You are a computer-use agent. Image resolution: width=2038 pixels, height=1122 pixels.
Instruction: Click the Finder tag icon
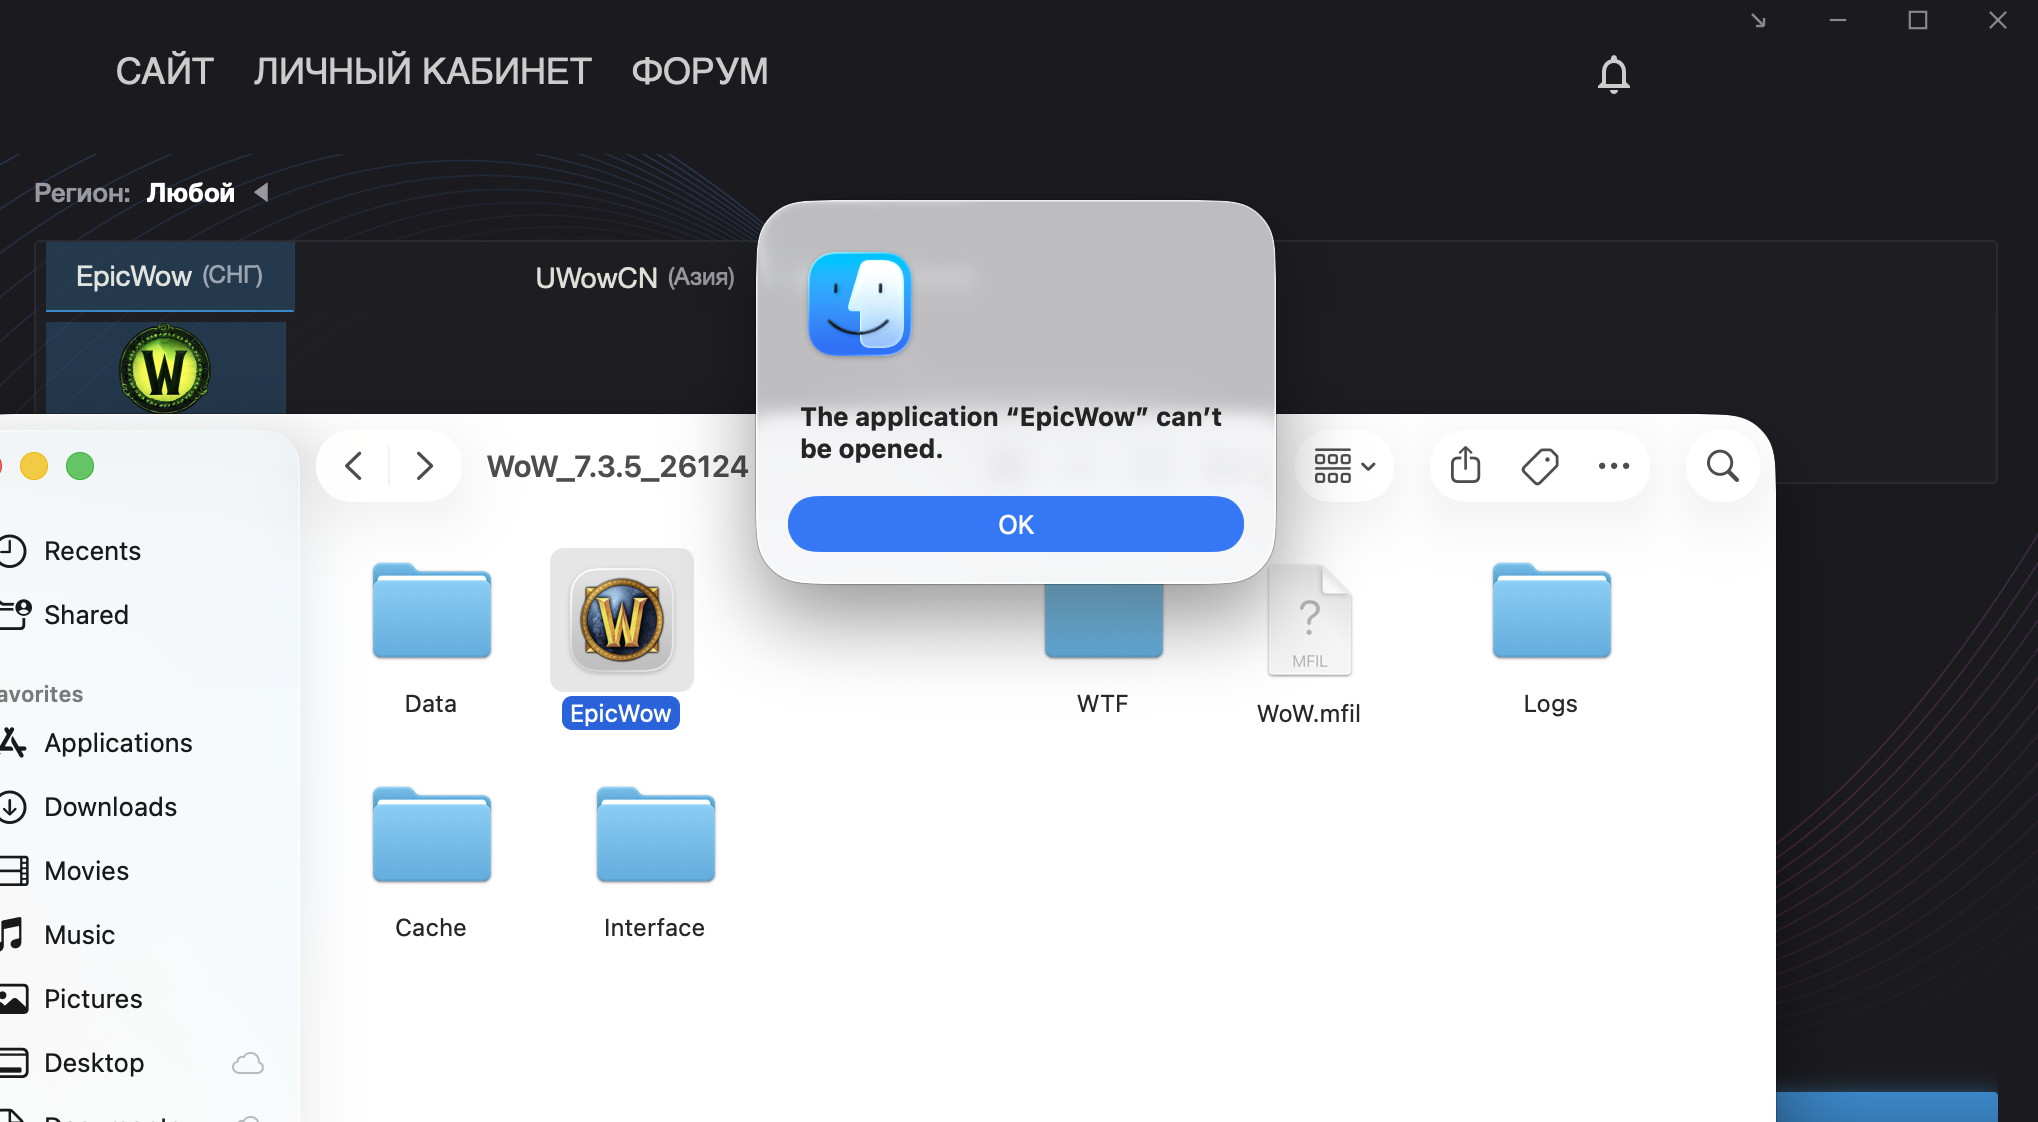pyautogui.click(x=1539, y=466)
